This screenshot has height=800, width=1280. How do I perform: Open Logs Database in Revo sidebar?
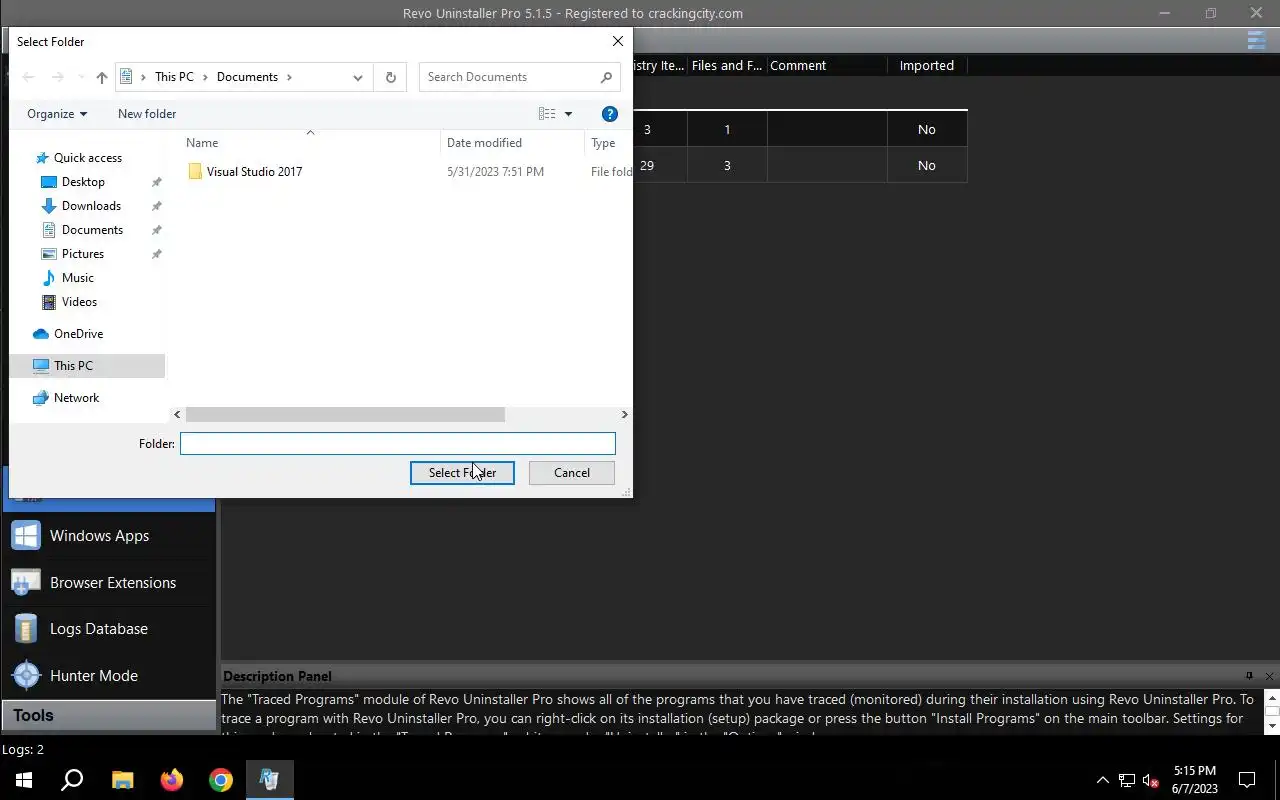(x=108, y=629)
